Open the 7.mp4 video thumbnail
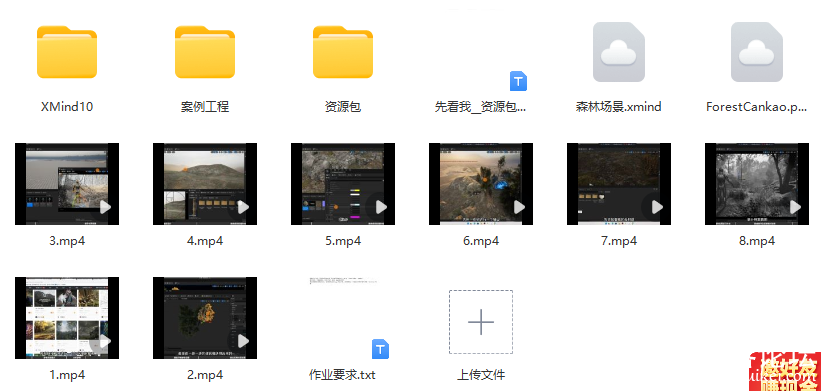Screen dimensions: 821x391 [x=619, y=184]
